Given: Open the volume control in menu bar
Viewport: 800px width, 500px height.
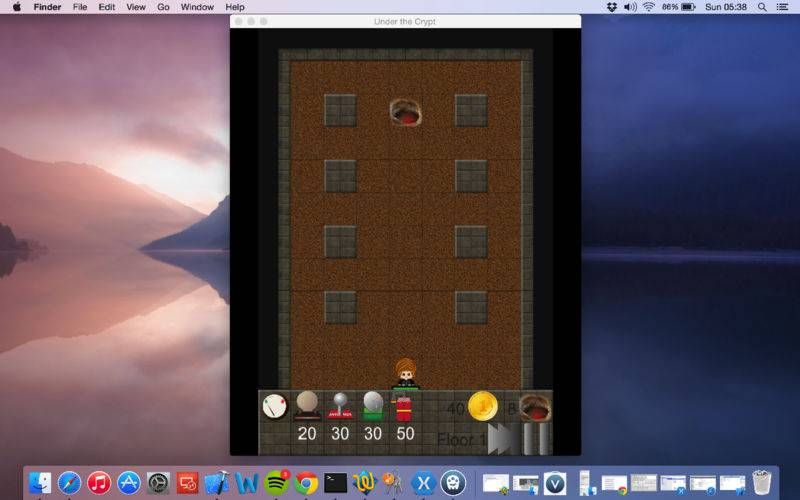Looking at the screenshot, I should point(630,7).
